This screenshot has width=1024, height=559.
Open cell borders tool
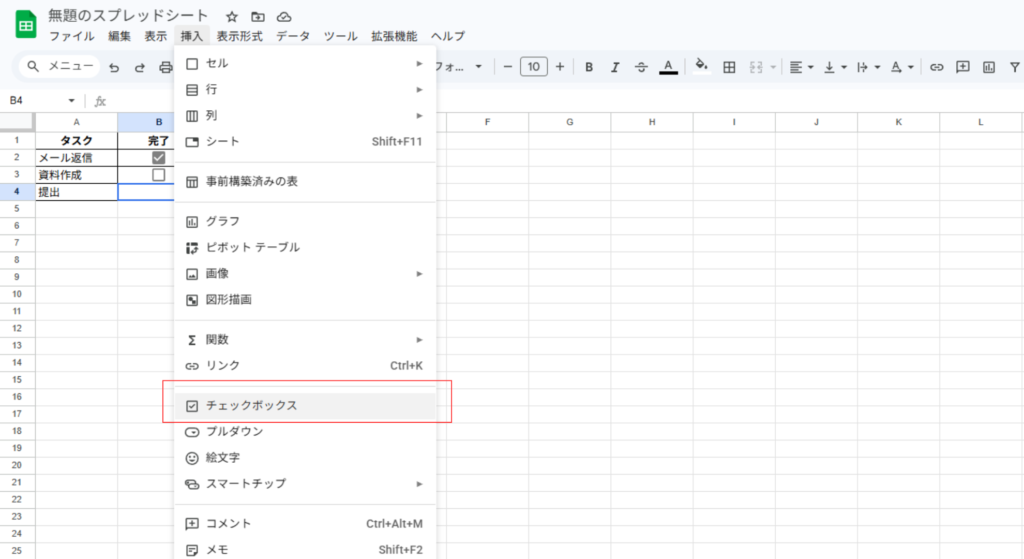pyautogui.click(x=729, y=67)
